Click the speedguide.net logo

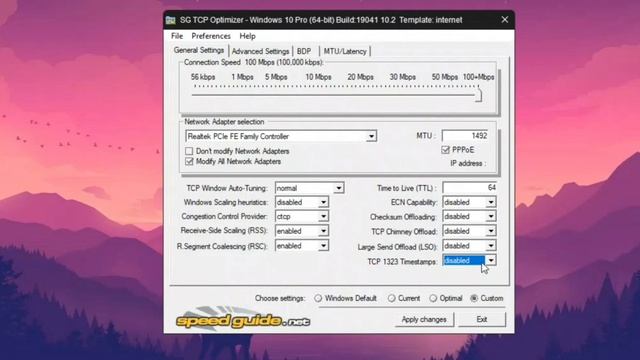[243, 318]
